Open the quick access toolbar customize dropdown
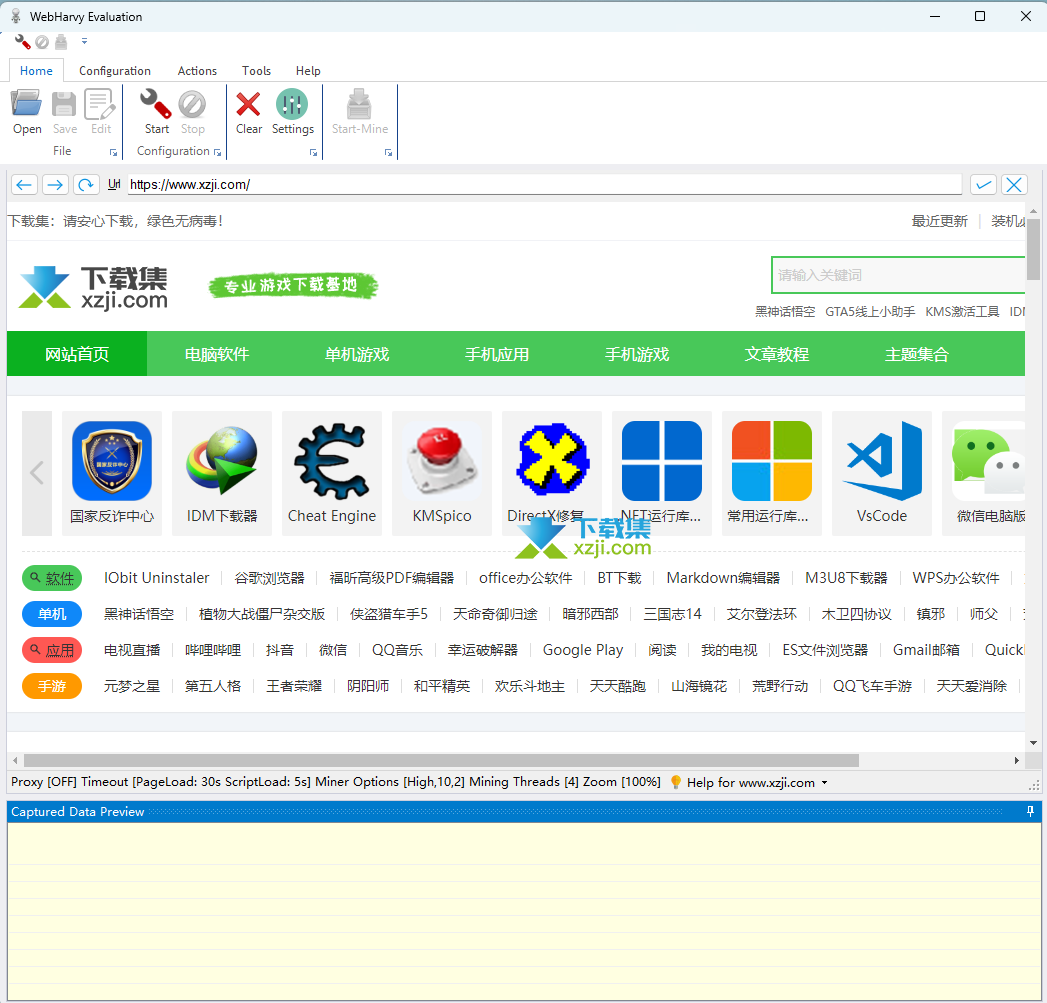 [84, 41]
